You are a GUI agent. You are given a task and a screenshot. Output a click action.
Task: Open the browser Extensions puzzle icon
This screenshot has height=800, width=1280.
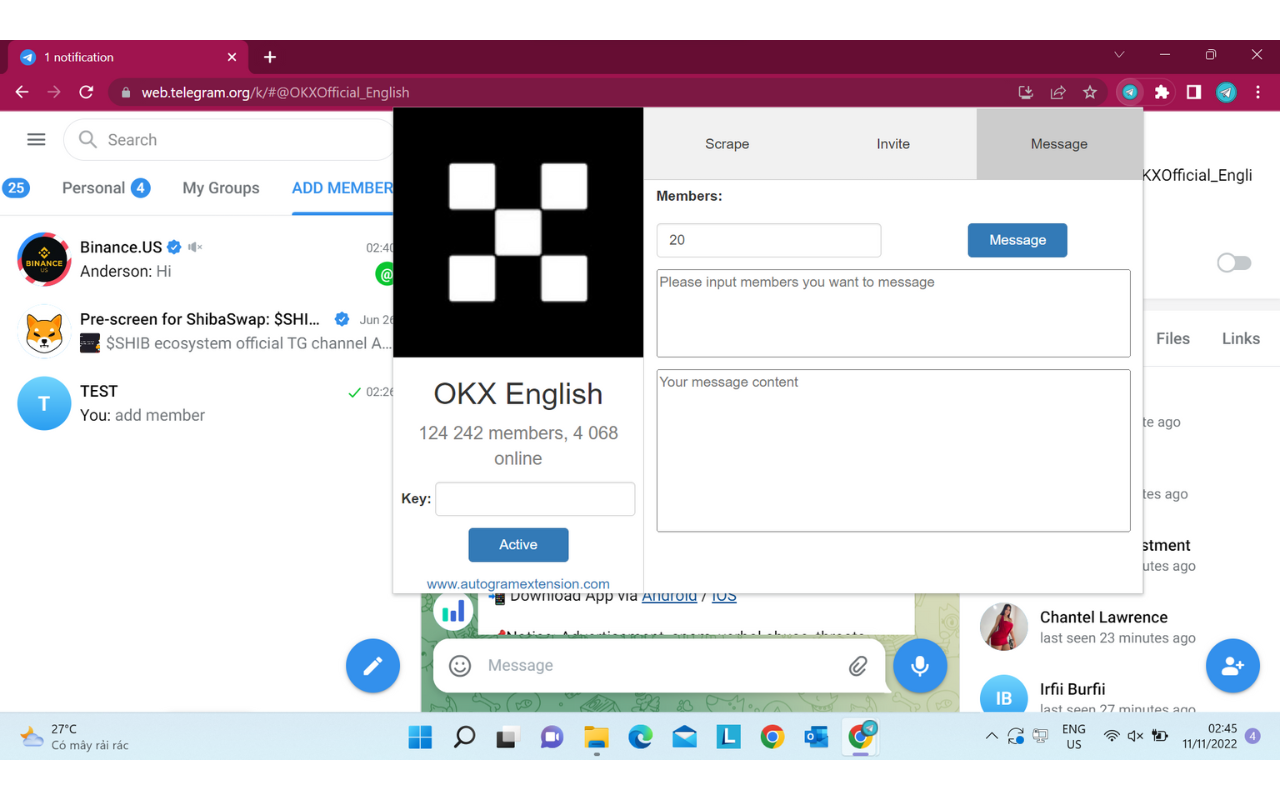point(1162,92)
